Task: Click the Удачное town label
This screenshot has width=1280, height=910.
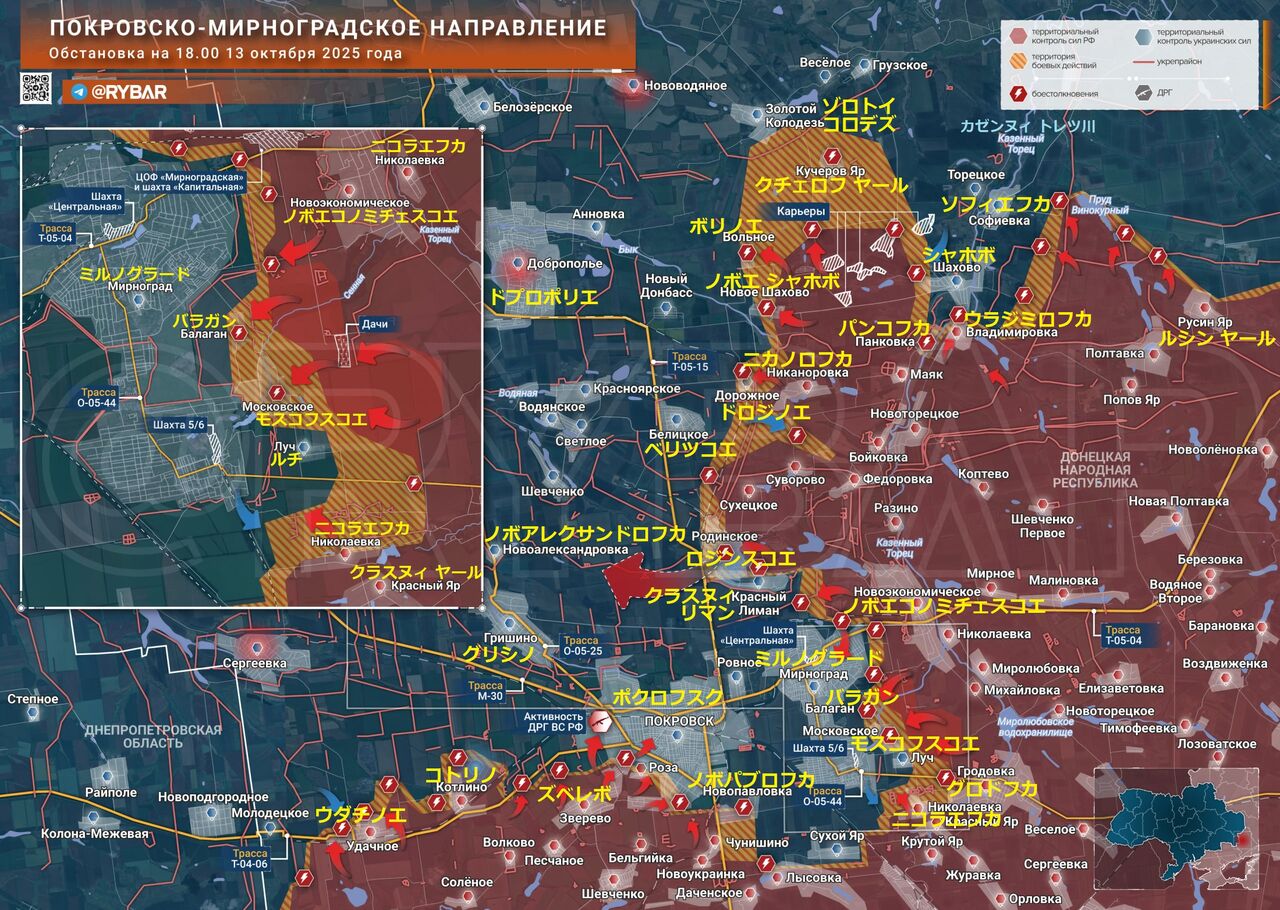Action: tap(371, 846)
